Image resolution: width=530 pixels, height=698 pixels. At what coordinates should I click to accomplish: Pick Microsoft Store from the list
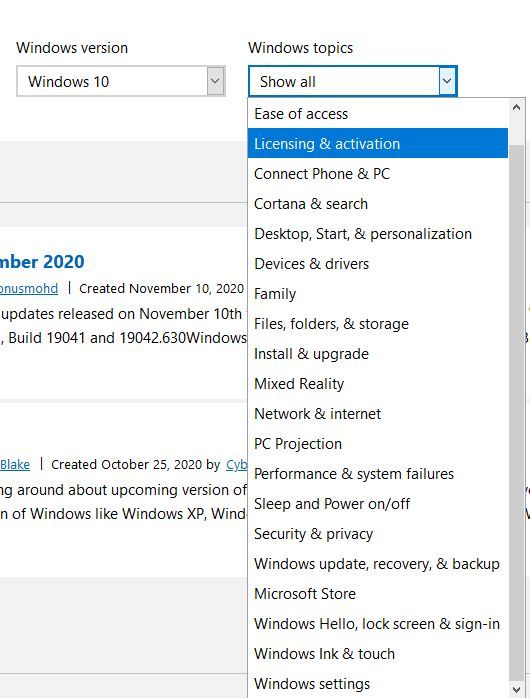tap(378, 594)
